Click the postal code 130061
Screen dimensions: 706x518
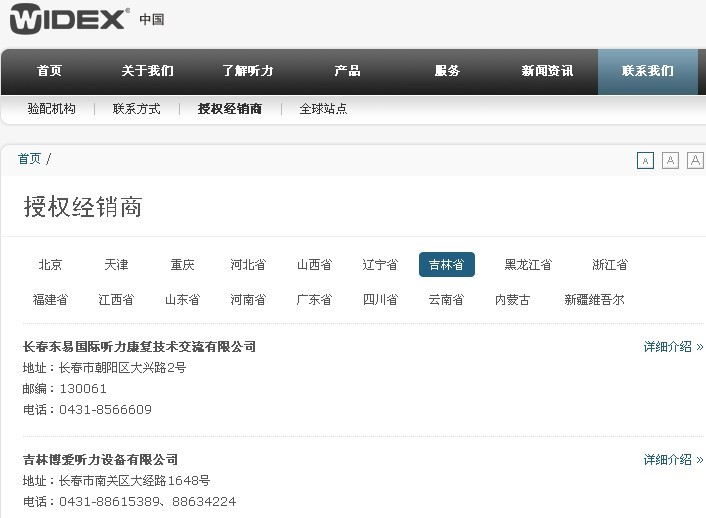tap(83, 388)
